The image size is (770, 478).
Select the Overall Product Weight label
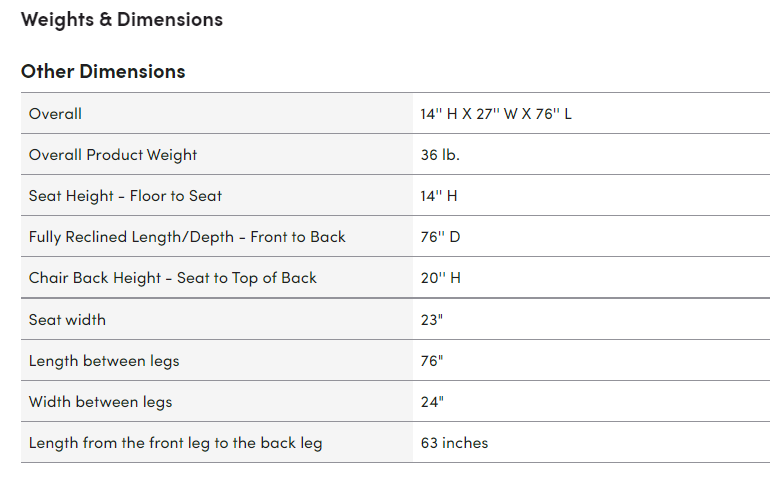pyautogui.click(x=112, y=155)
